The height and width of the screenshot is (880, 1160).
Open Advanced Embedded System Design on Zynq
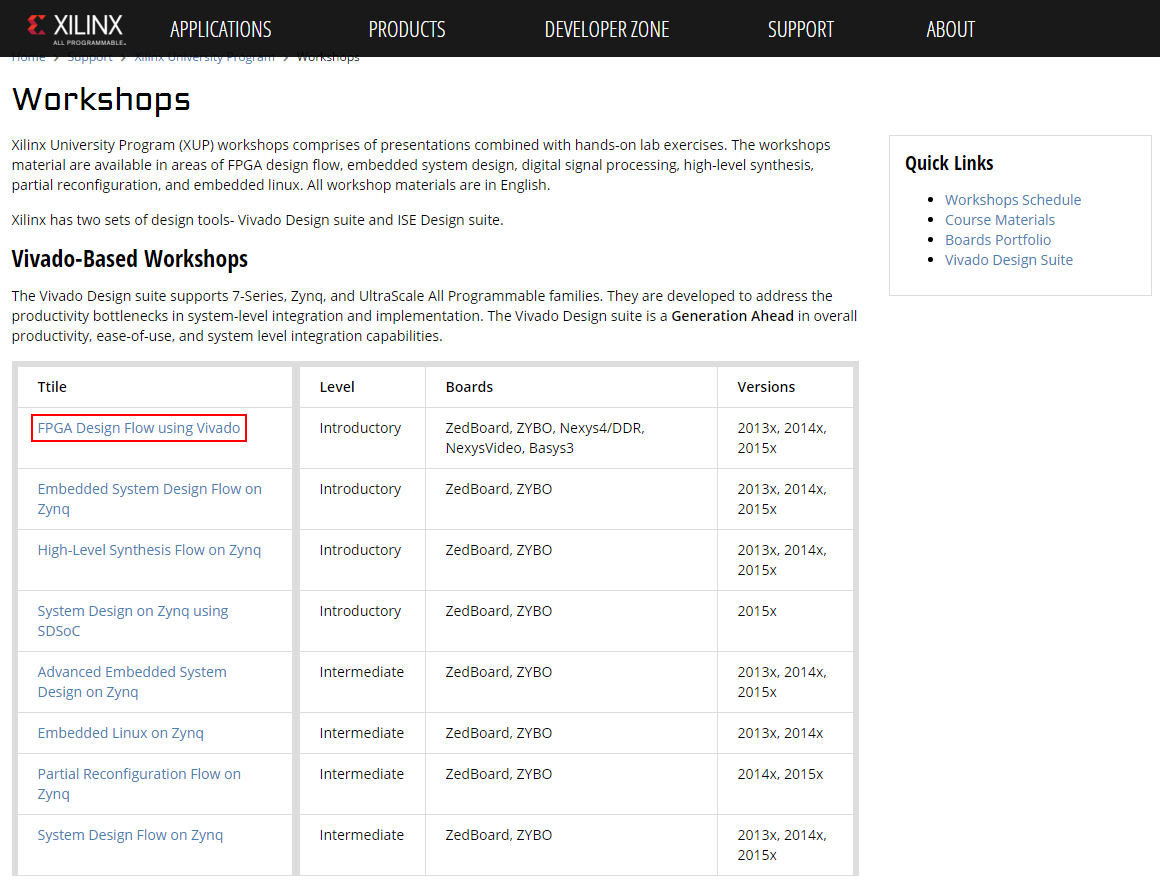[x=132, y=682]
